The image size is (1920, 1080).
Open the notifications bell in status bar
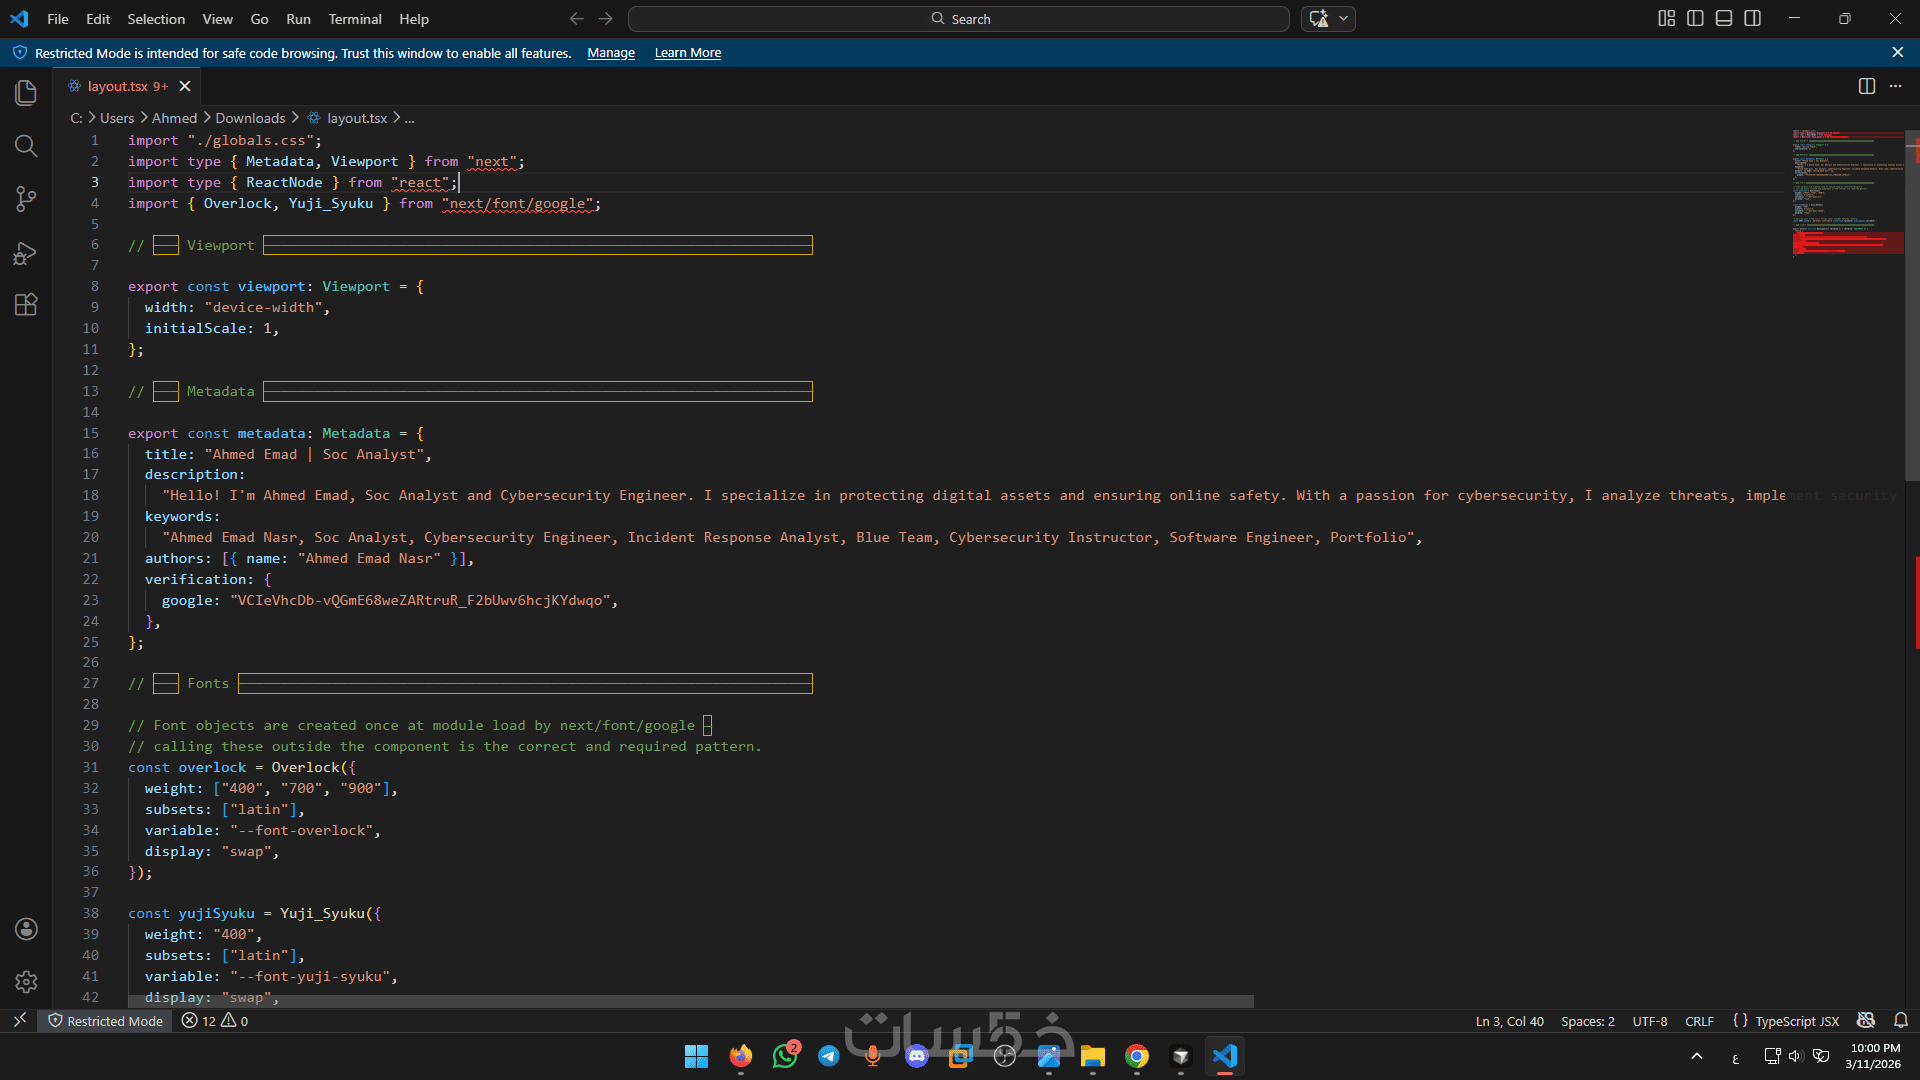point(1901,1021)
